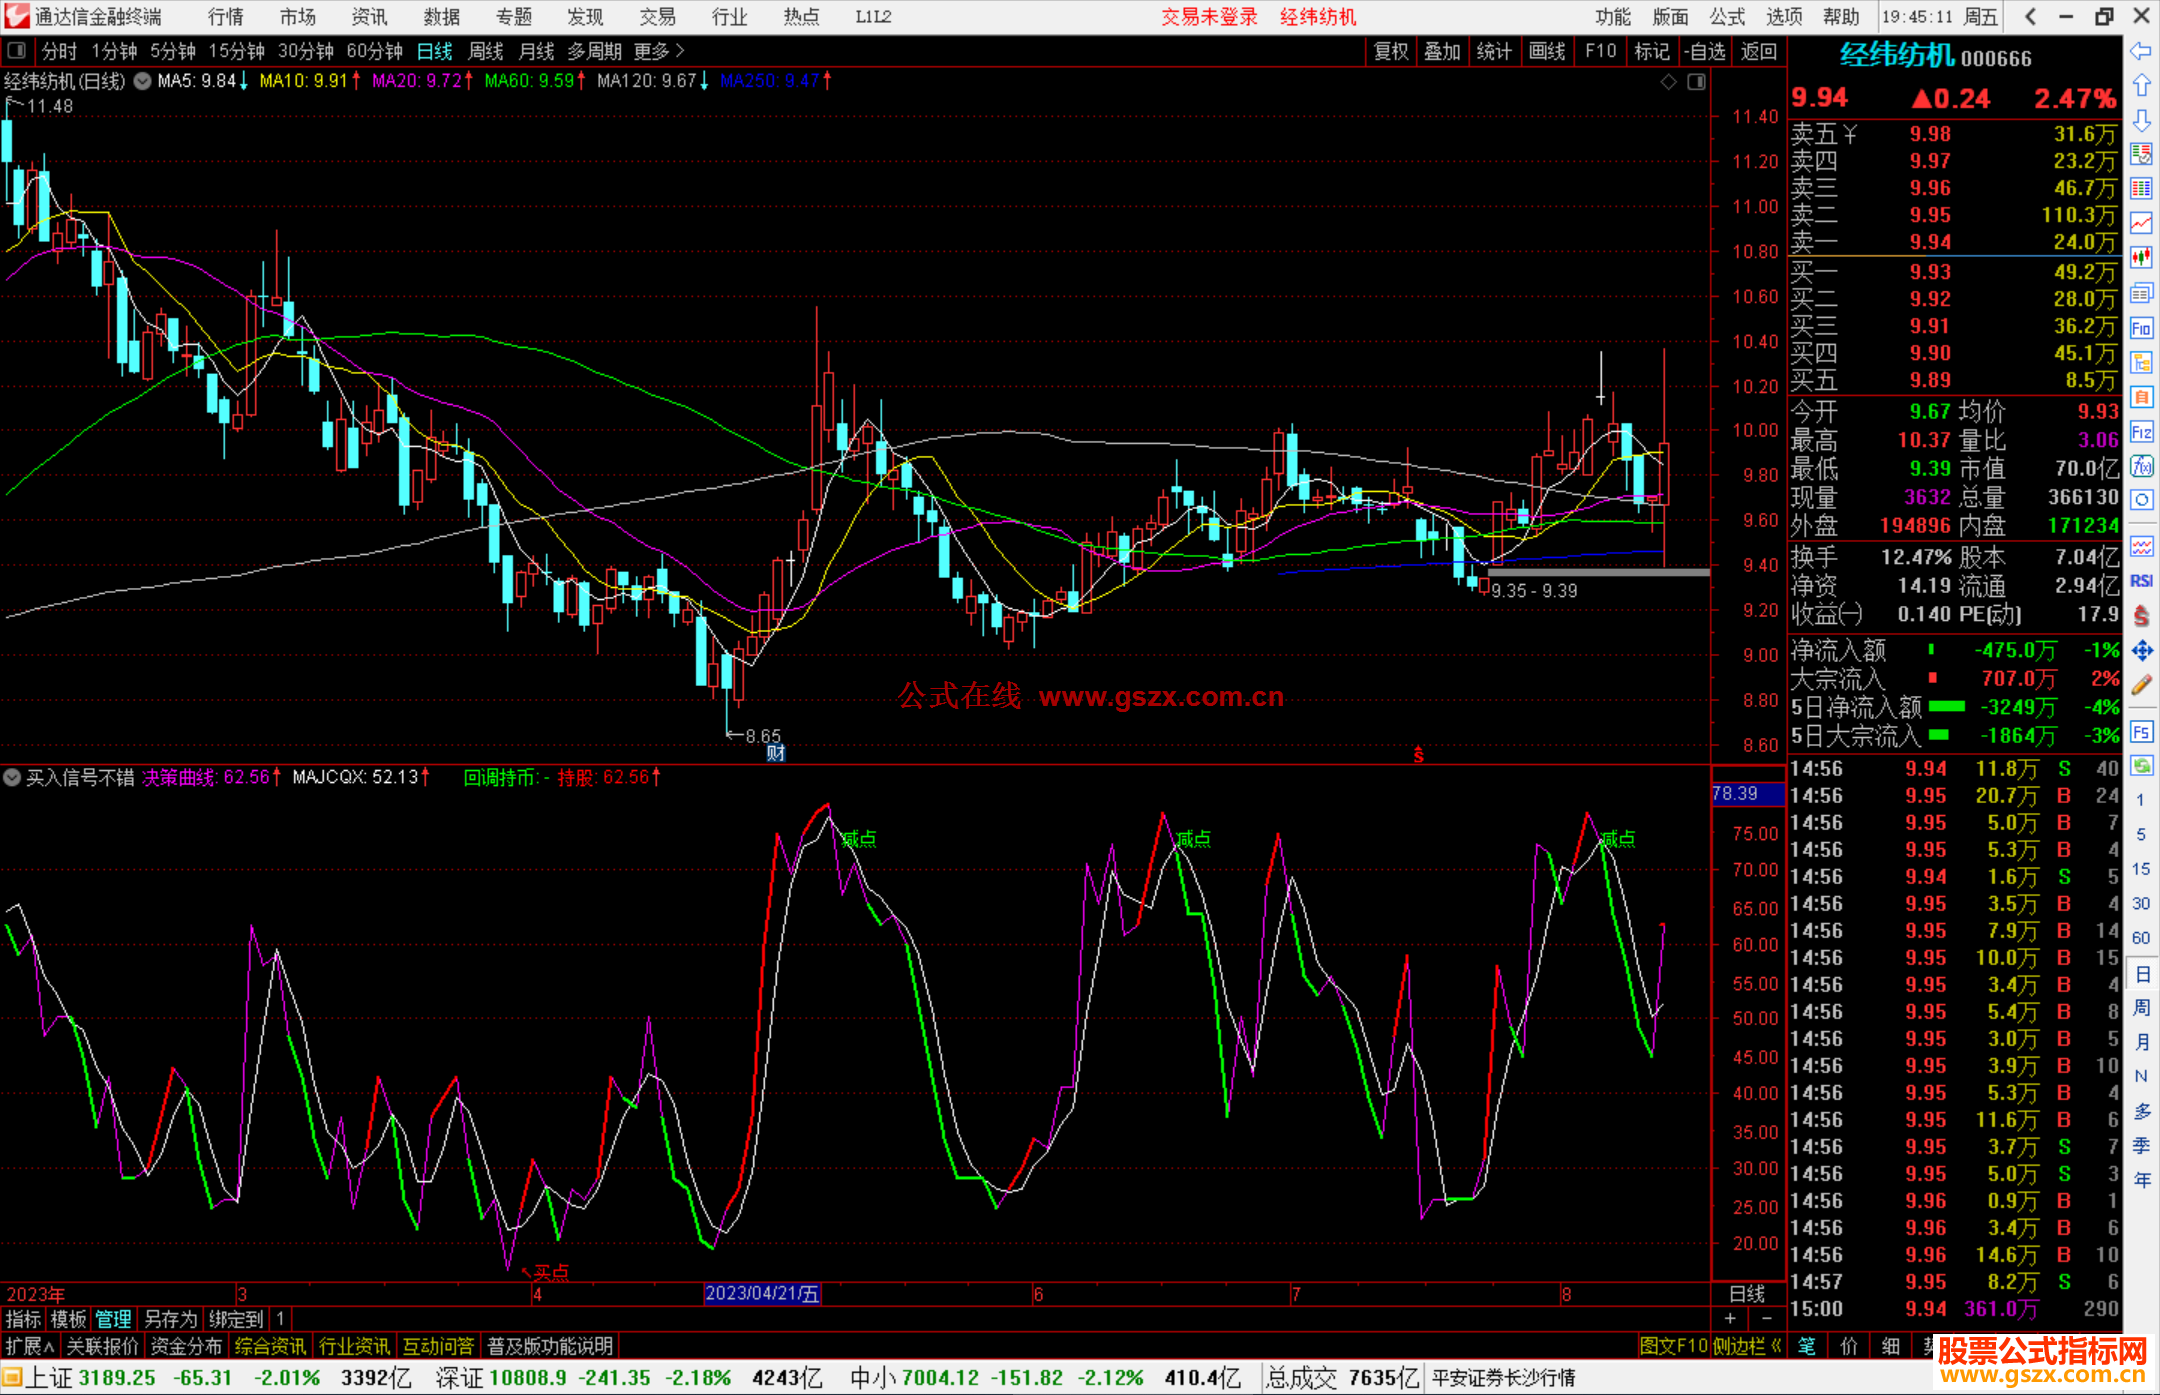
Task: Expand the 更多 periods chevron
Action: click(680, 50)
